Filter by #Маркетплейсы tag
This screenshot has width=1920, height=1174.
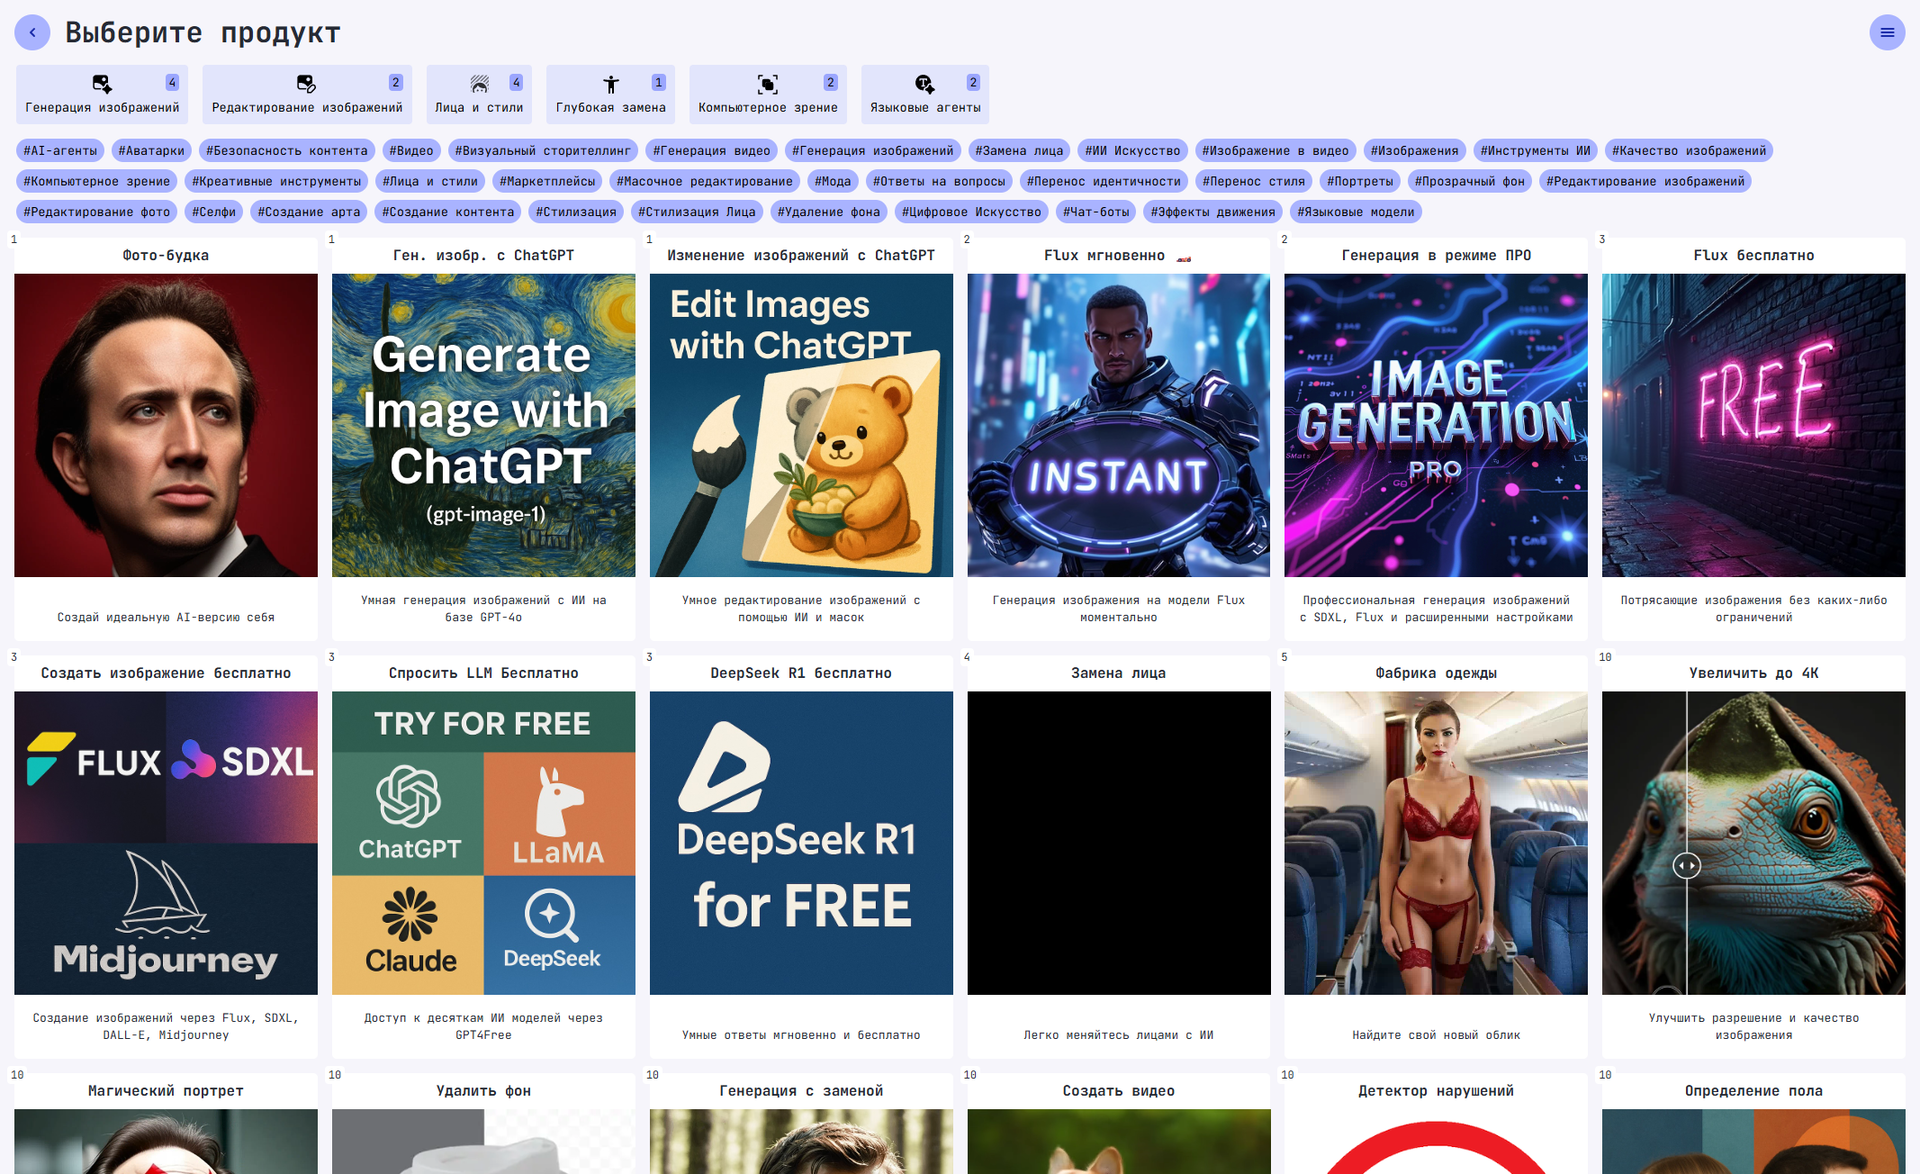(x=547, y=182)
